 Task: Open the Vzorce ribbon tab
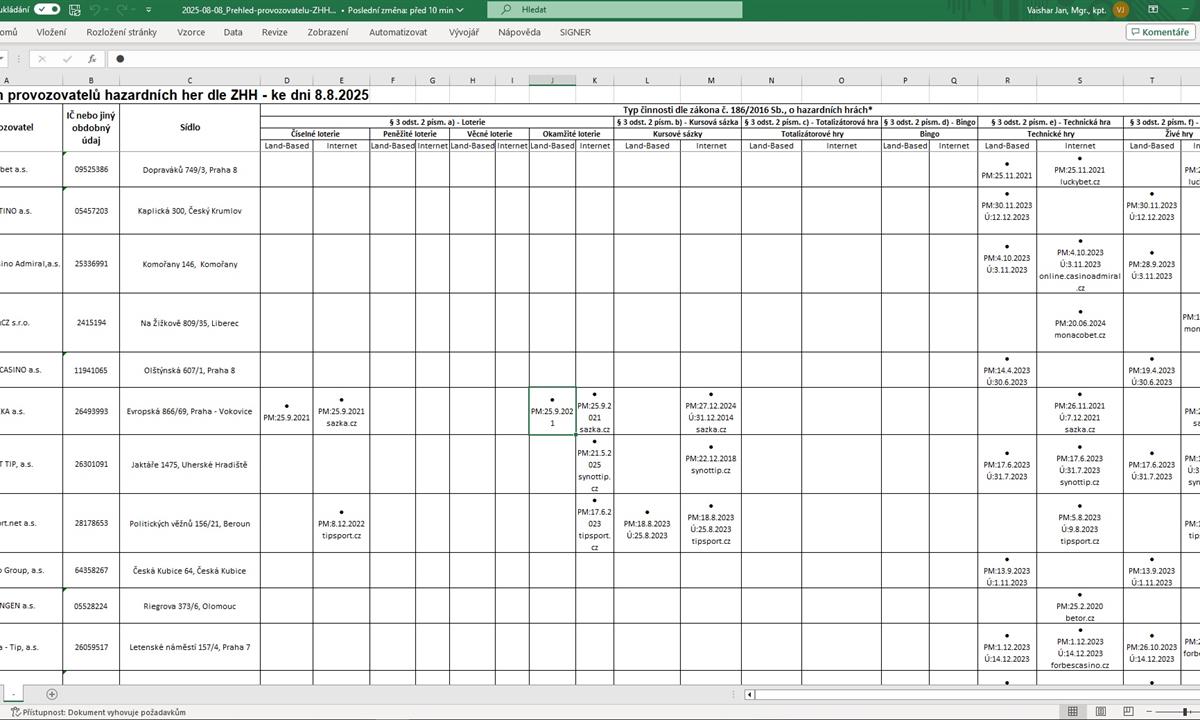point(191,32)
